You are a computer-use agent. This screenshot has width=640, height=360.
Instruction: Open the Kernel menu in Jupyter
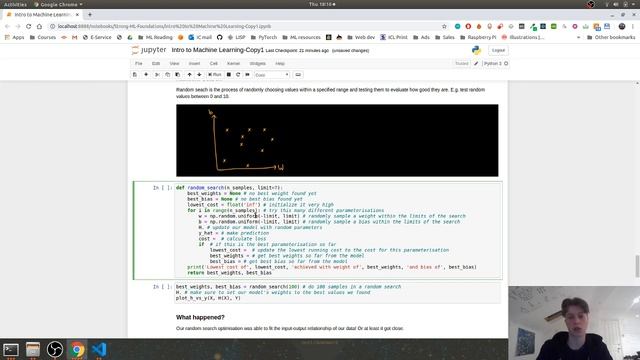[x=233, y=64]
